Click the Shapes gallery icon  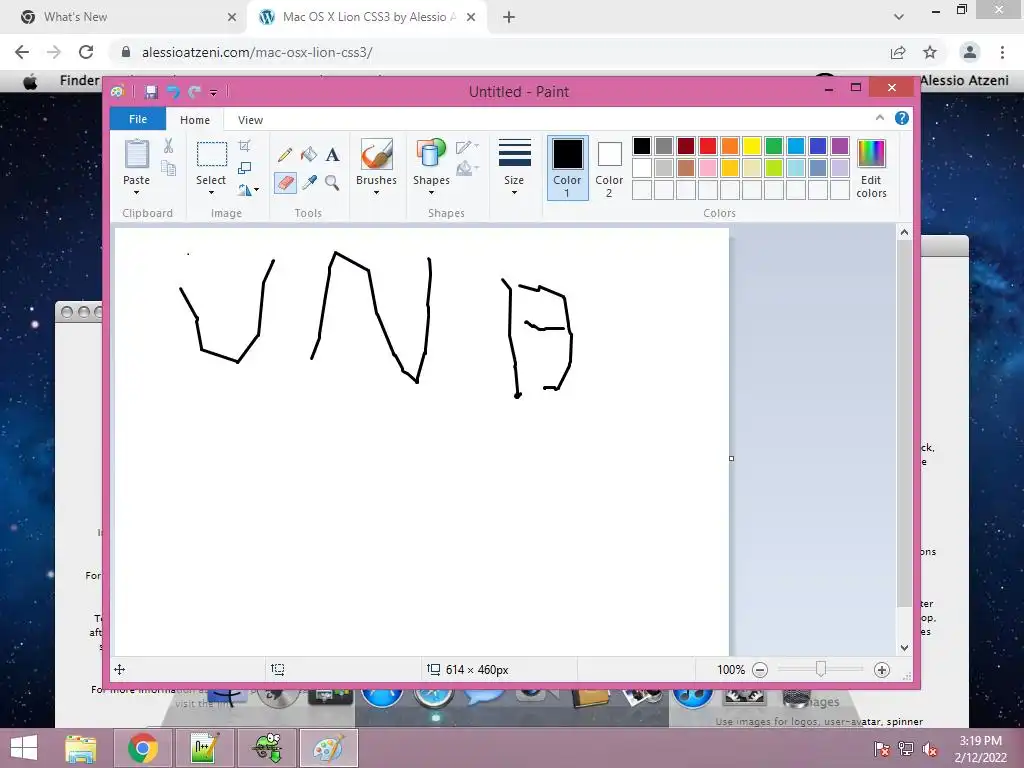point(431,155)
